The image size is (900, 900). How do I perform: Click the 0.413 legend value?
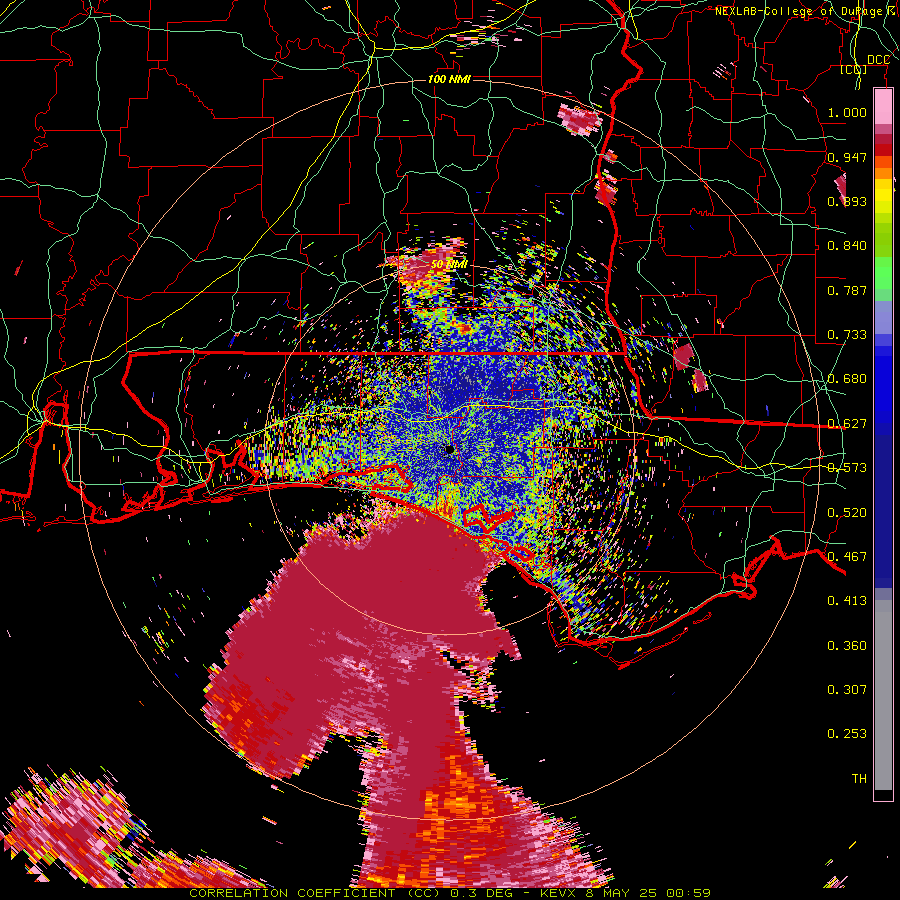click(847, 600)
